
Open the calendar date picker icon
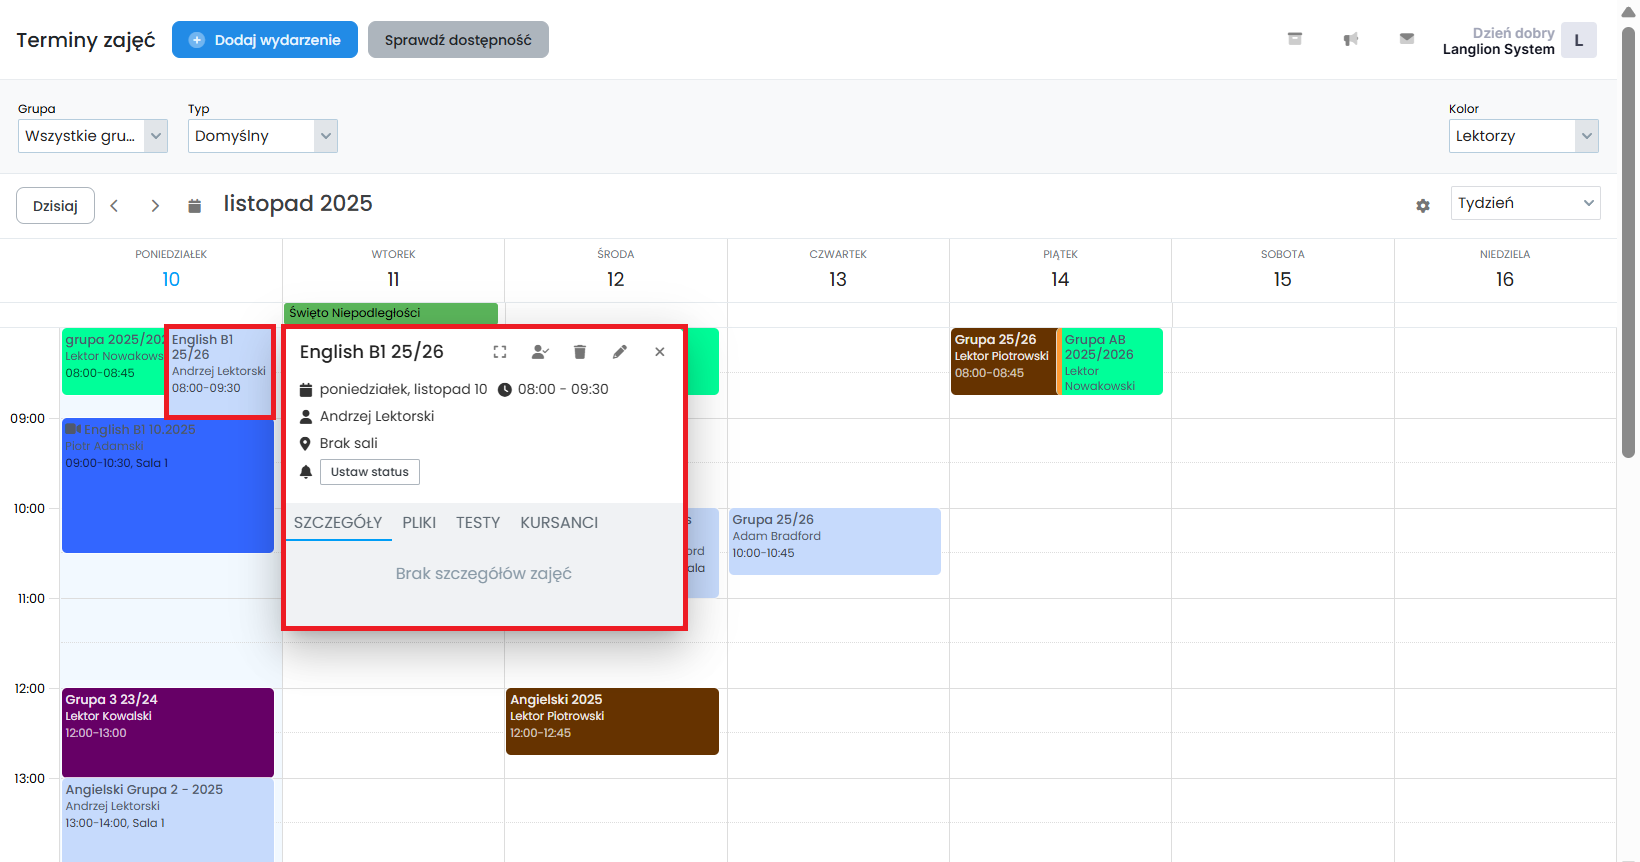click(195, 205)
